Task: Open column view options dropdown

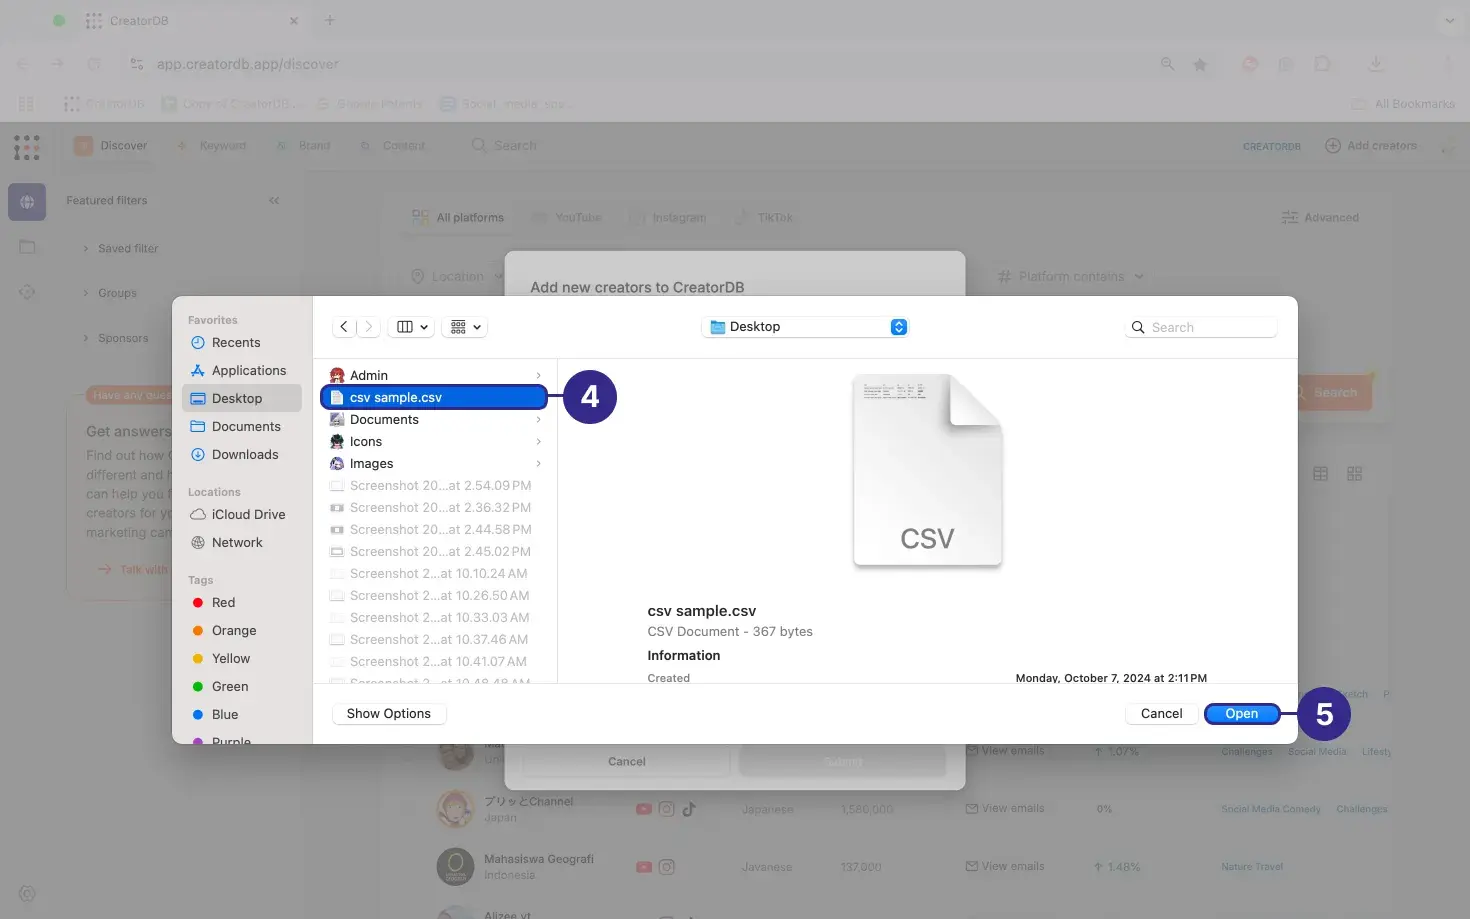Action: pyautogui.click(x=412, y=327)
